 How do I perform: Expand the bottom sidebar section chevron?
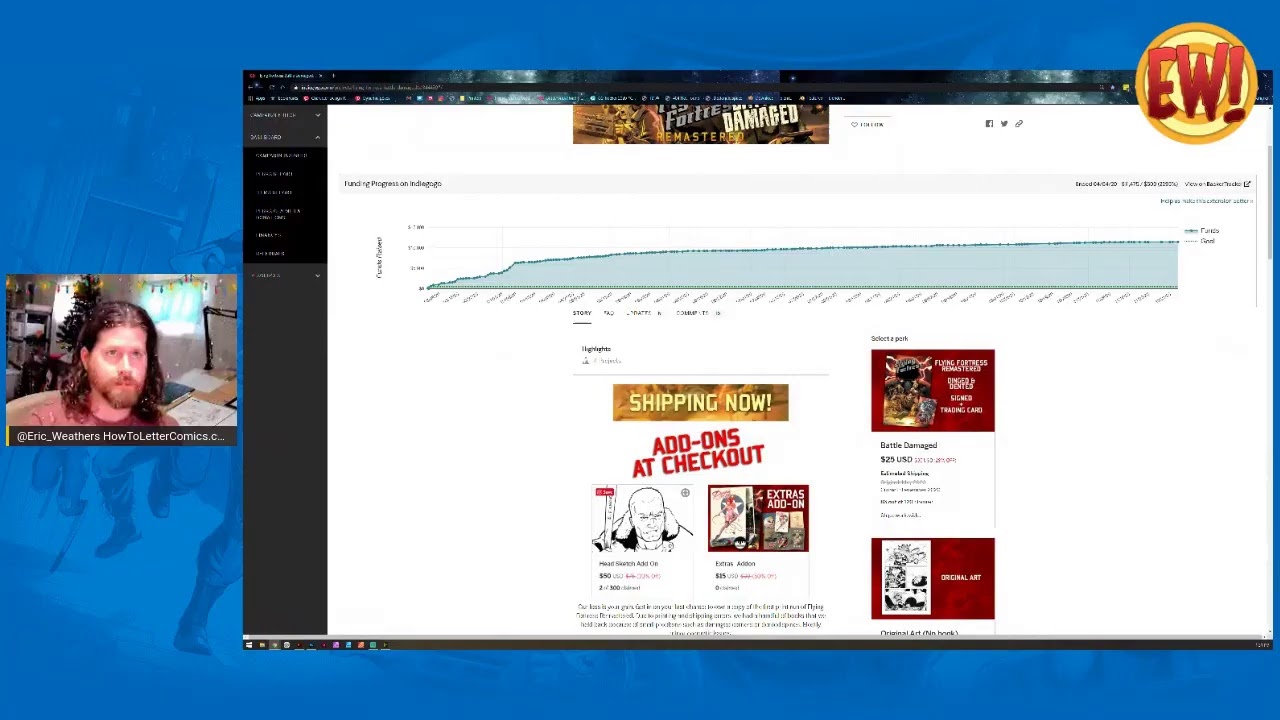317,275
